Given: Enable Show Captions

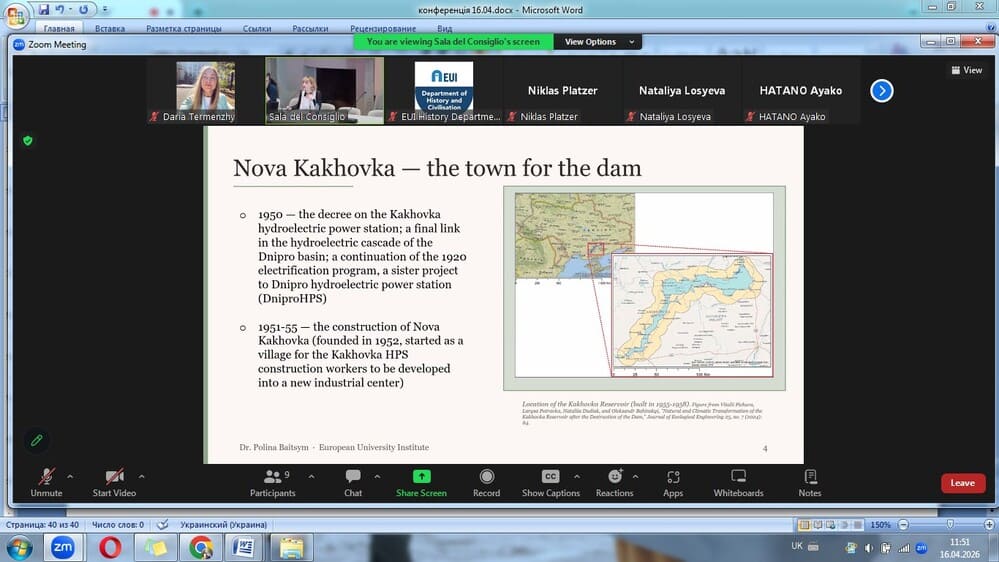Looking at the screenshot, I should click(550, 482).
